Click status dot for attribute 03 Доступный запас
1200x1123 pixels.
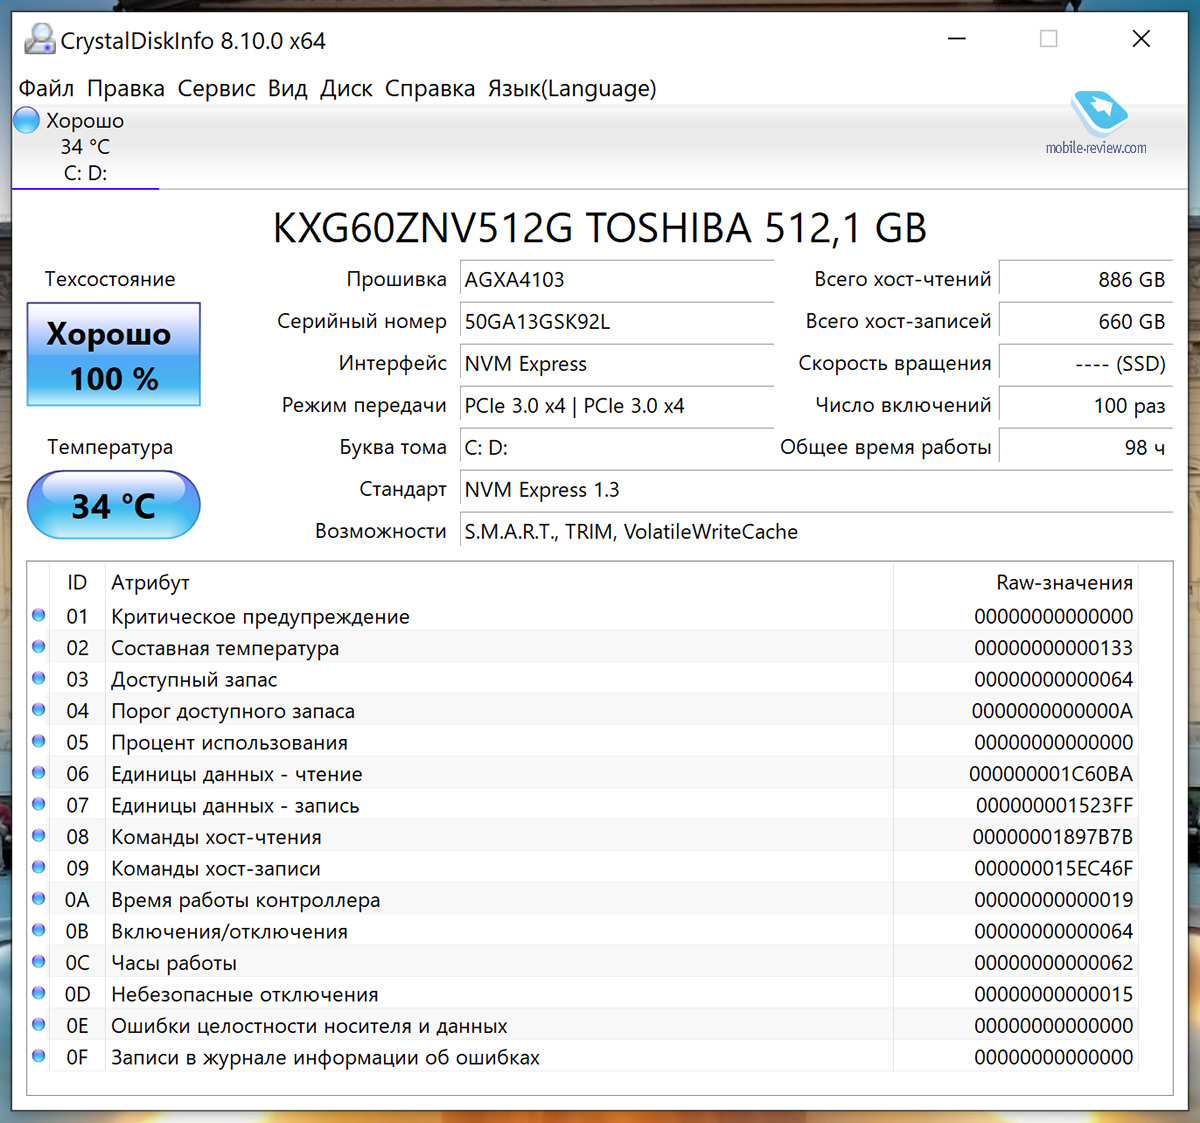[39, 678]
